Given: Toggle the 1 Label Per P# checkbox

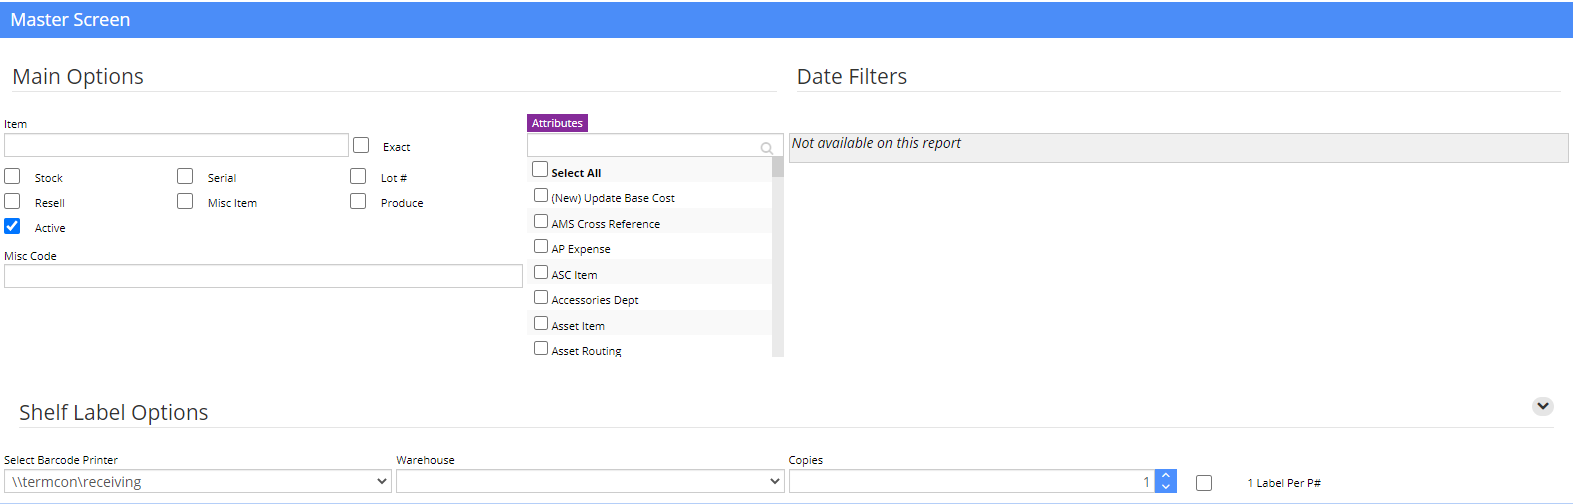Looking at the screenshot, I should [x=1204, y=483].
